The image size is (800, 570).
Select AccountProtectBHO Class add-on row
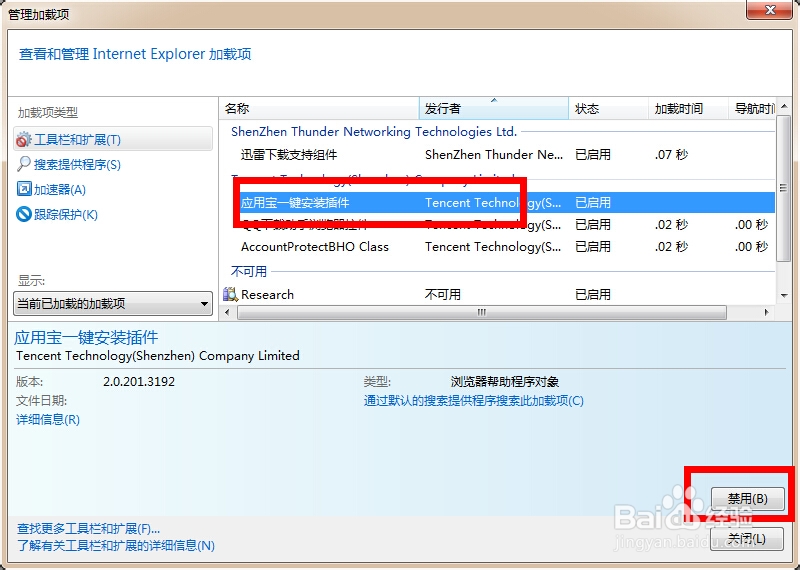(x=497, y=246)
